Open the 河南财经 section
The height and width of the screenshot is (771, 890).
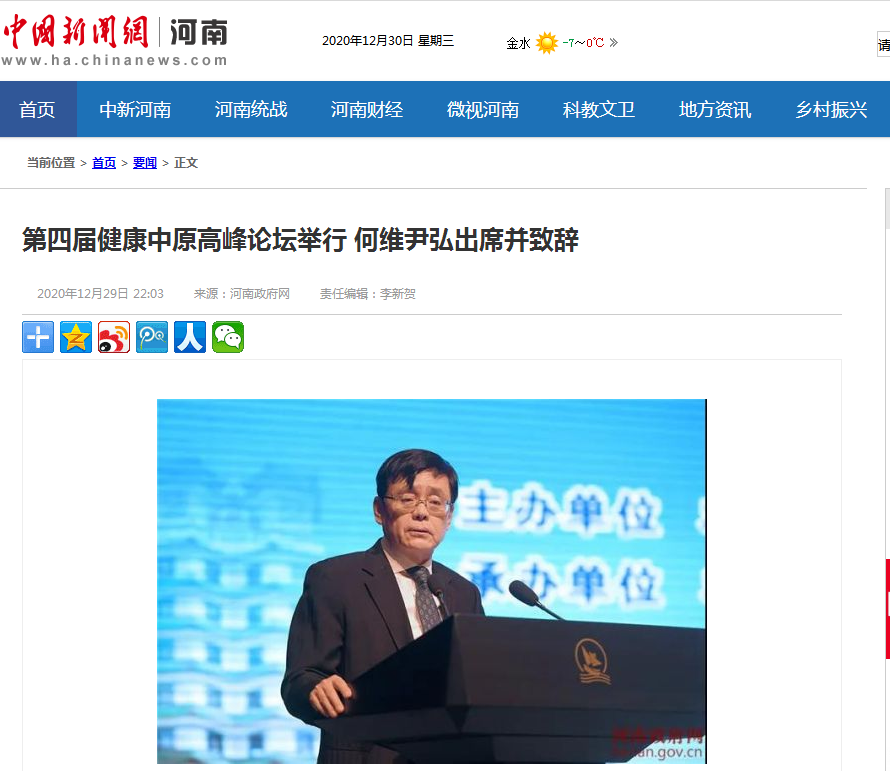point(367,109)
